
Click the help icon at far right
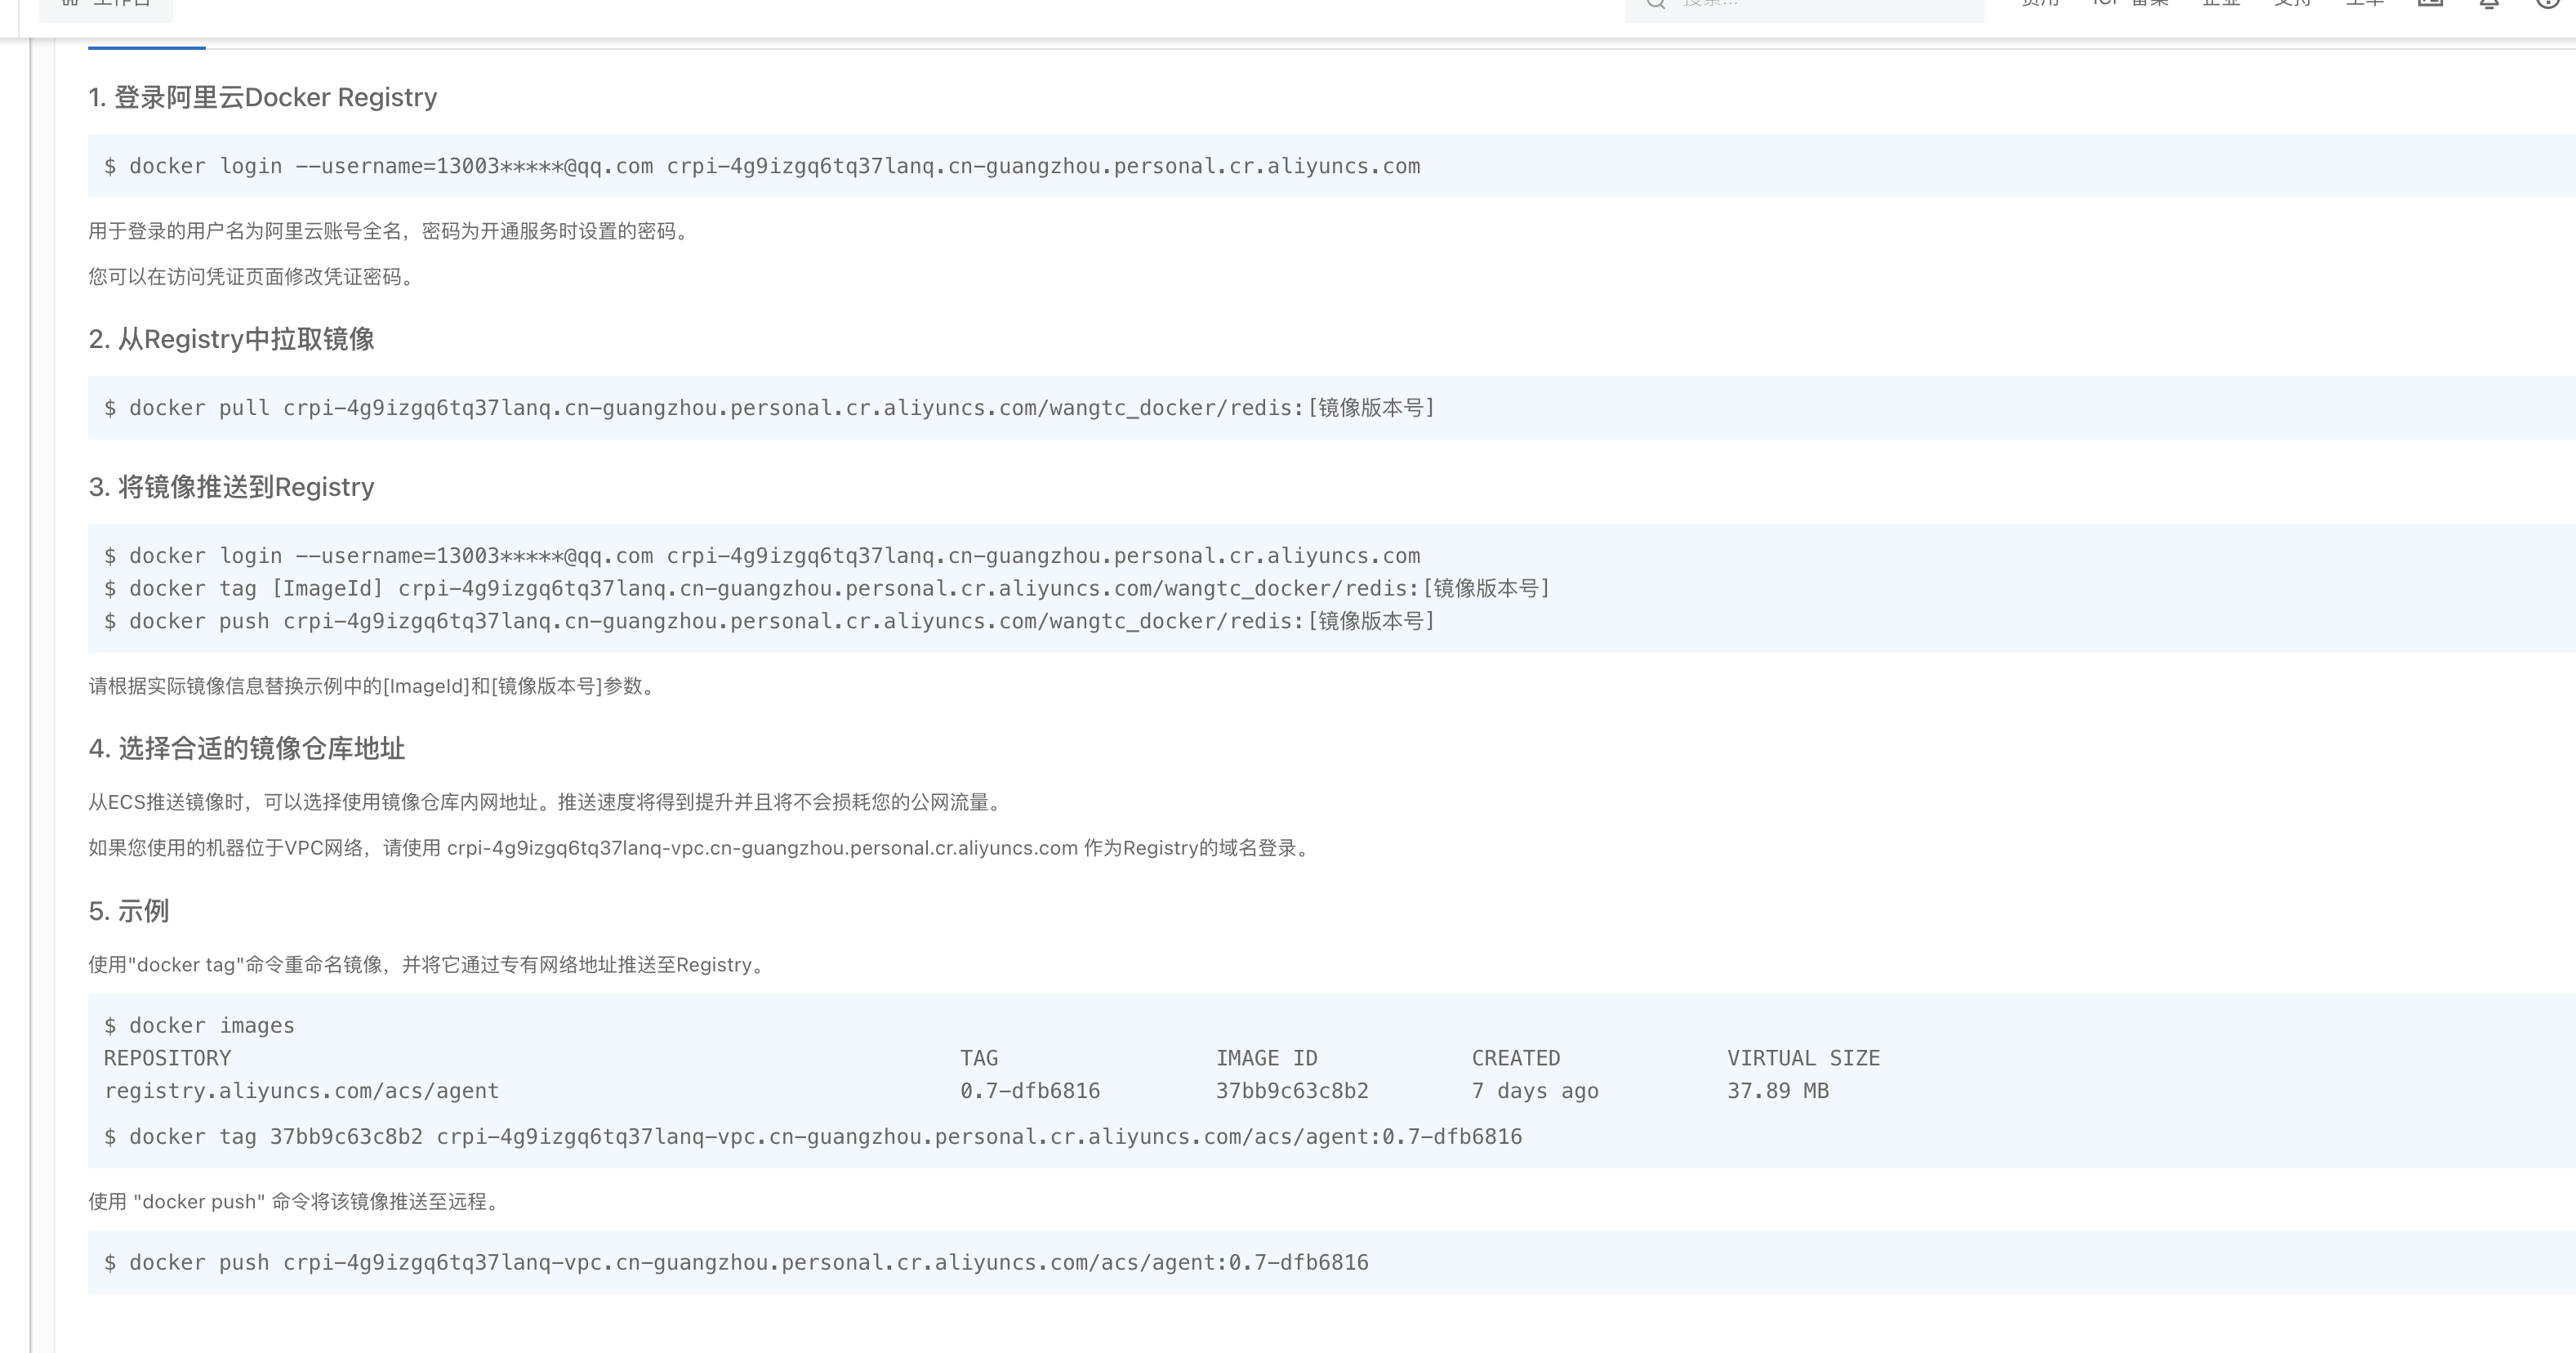2548,4
